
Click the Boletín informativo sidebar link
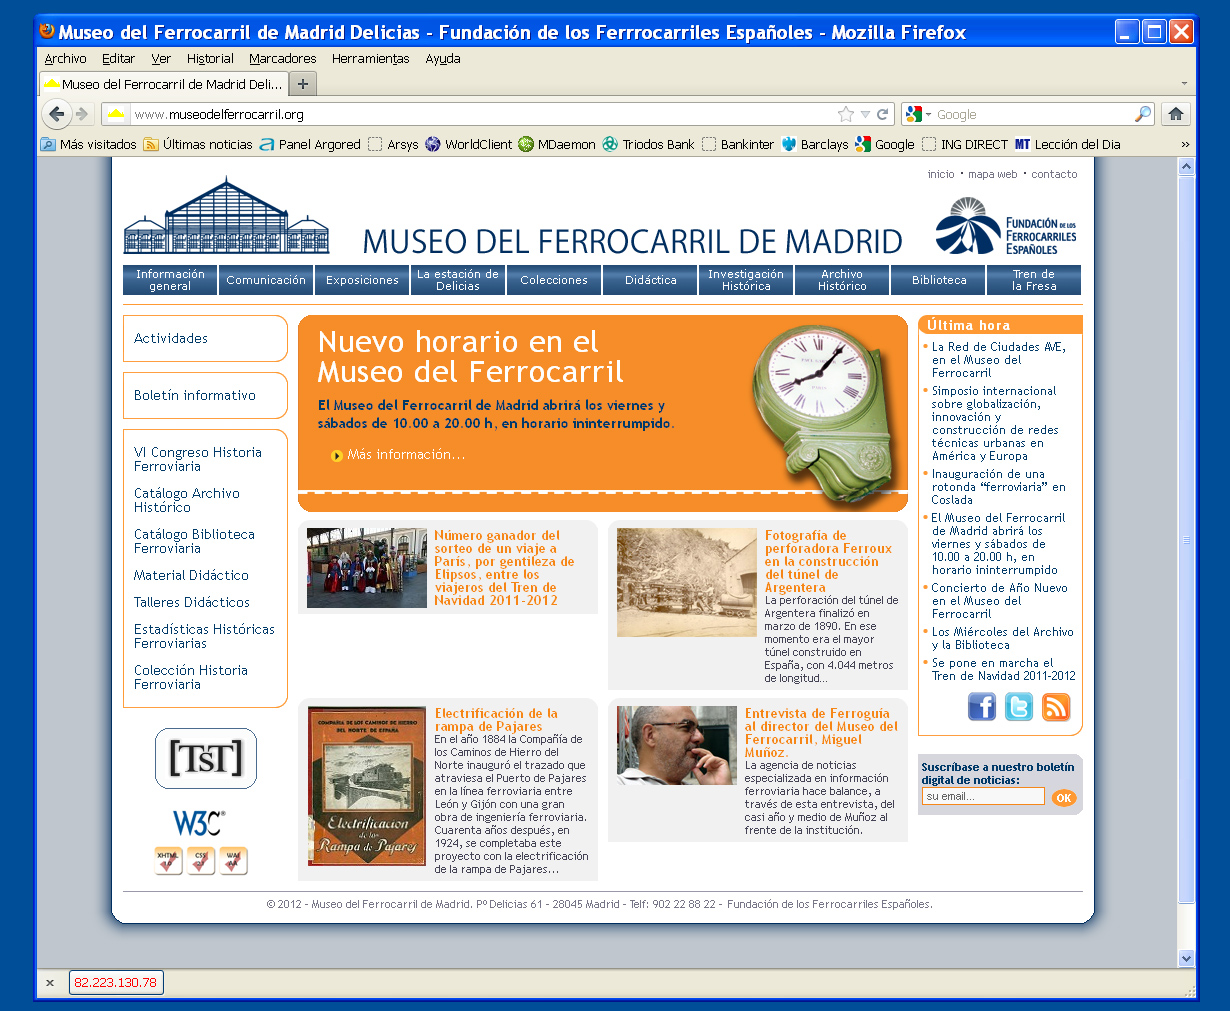(195, 395)
